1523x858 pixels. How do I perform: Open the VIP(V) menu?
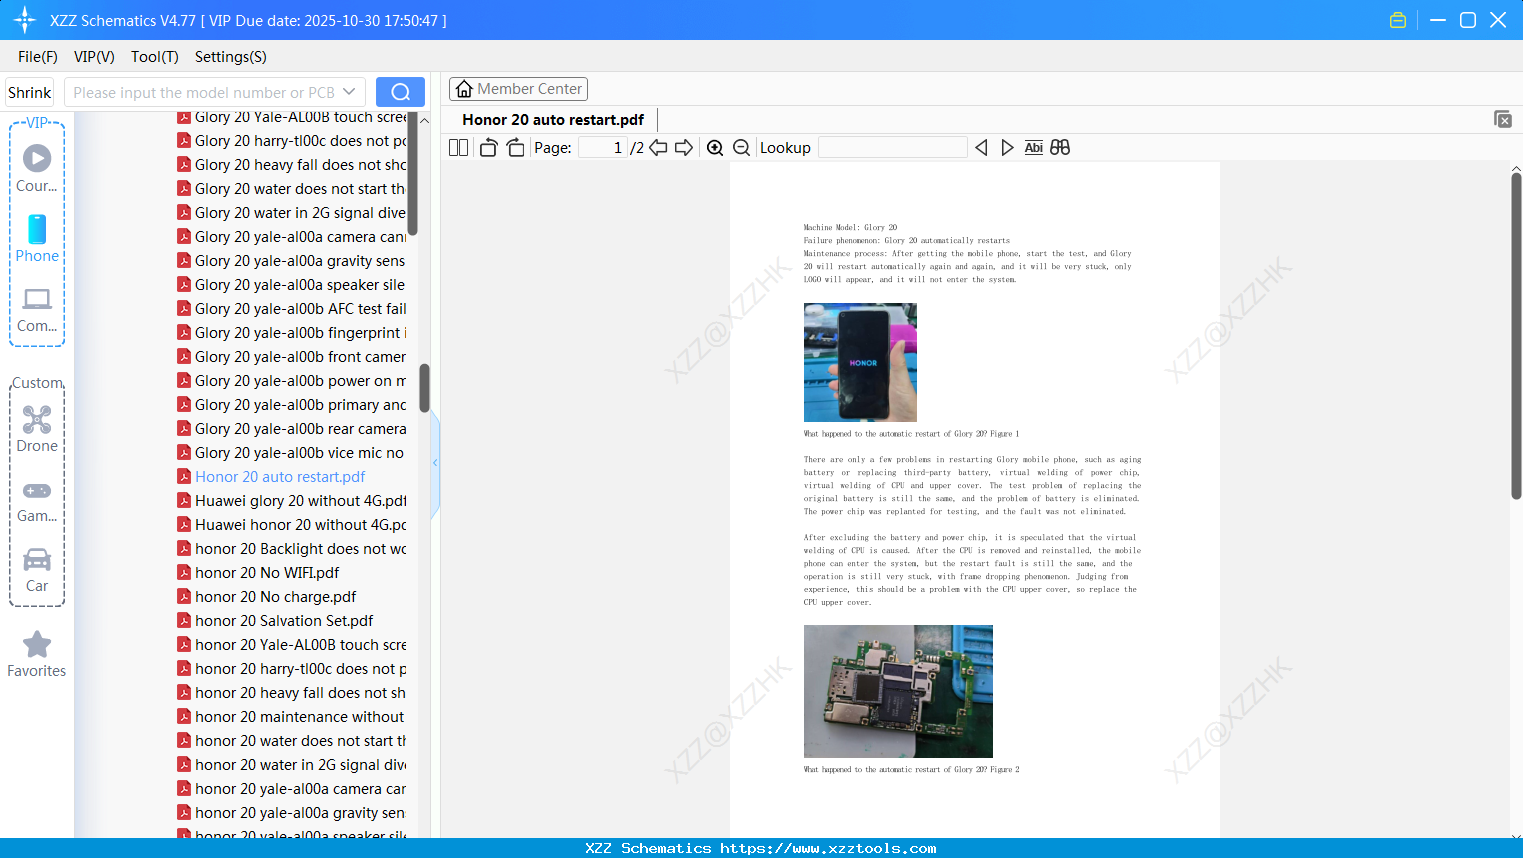click(94, 57)
